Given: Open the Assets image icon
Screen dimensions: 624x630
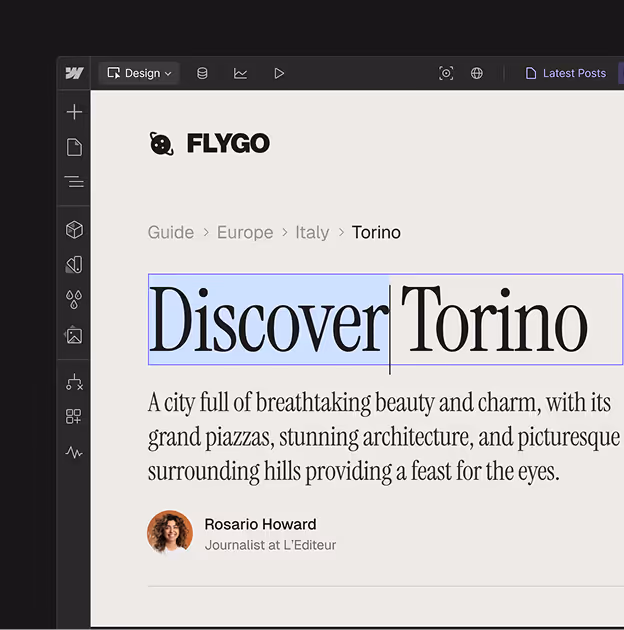Looking at the screenshot, I should pos(74,335).
